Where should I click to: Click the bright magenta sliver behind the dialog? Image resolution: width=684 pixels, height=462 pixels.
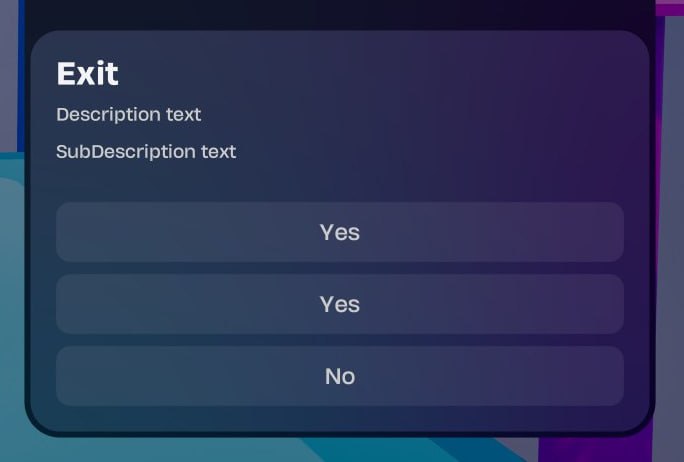[x=670, y=6]
